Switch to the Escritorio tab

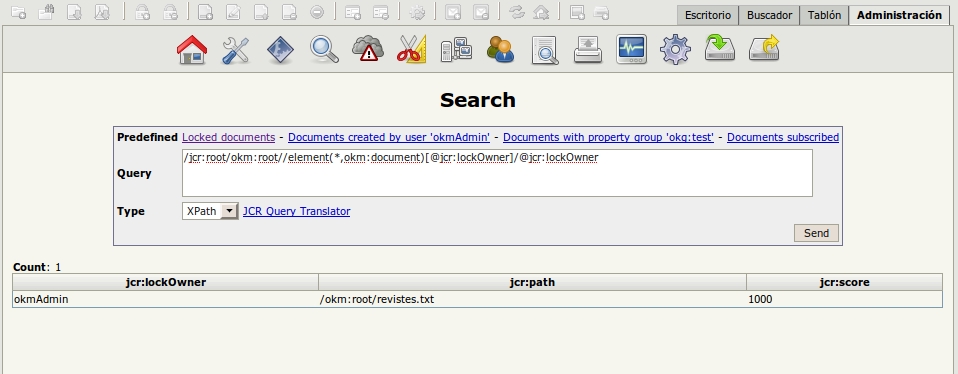coord(708,15)
